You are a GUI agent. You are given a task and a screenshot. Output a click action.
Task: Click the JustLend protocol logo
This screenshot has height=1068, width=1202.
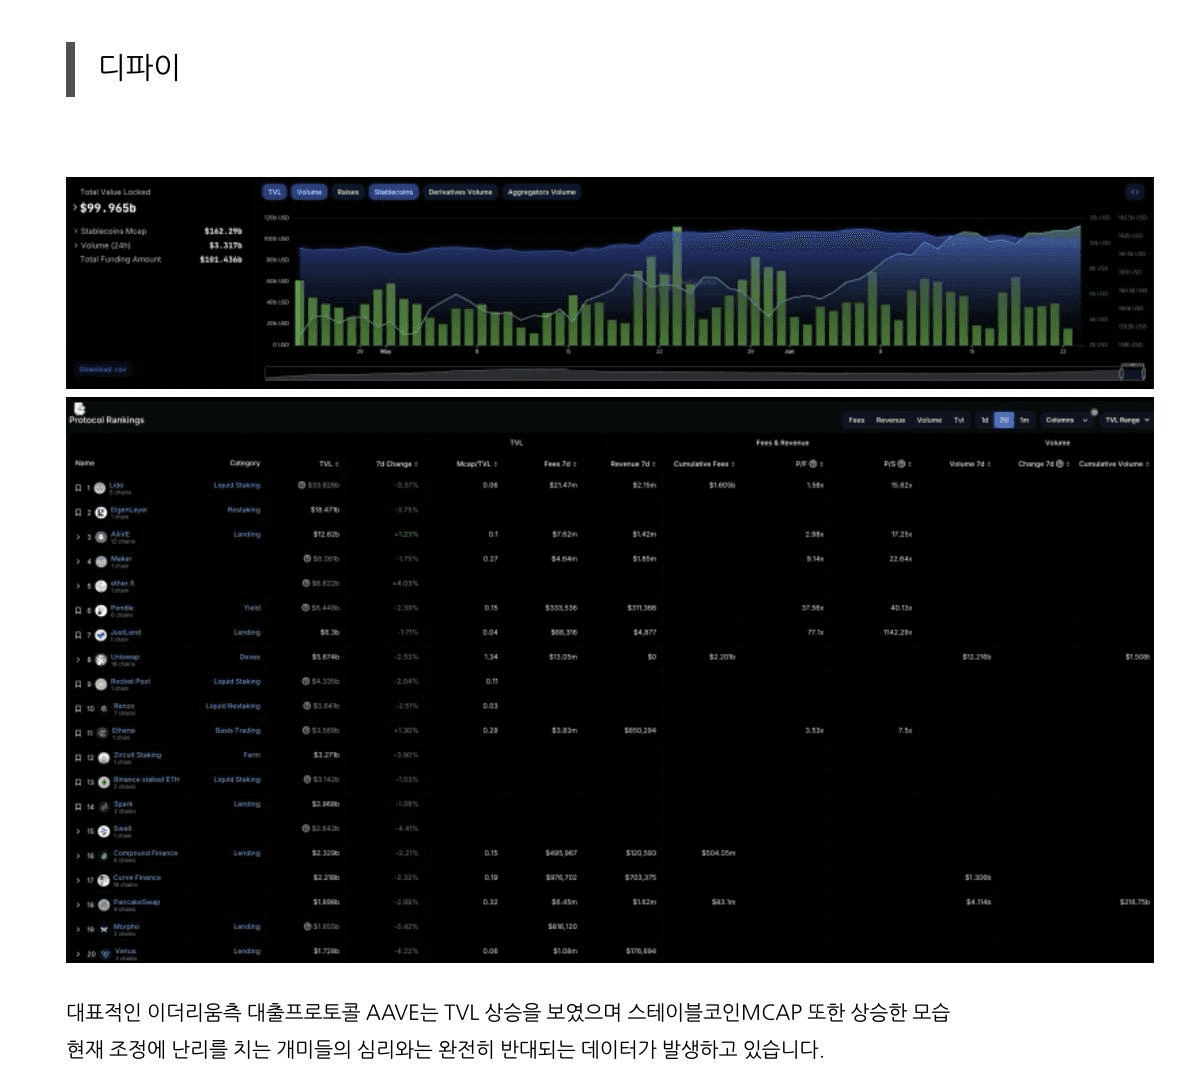[x=101, y=635]
